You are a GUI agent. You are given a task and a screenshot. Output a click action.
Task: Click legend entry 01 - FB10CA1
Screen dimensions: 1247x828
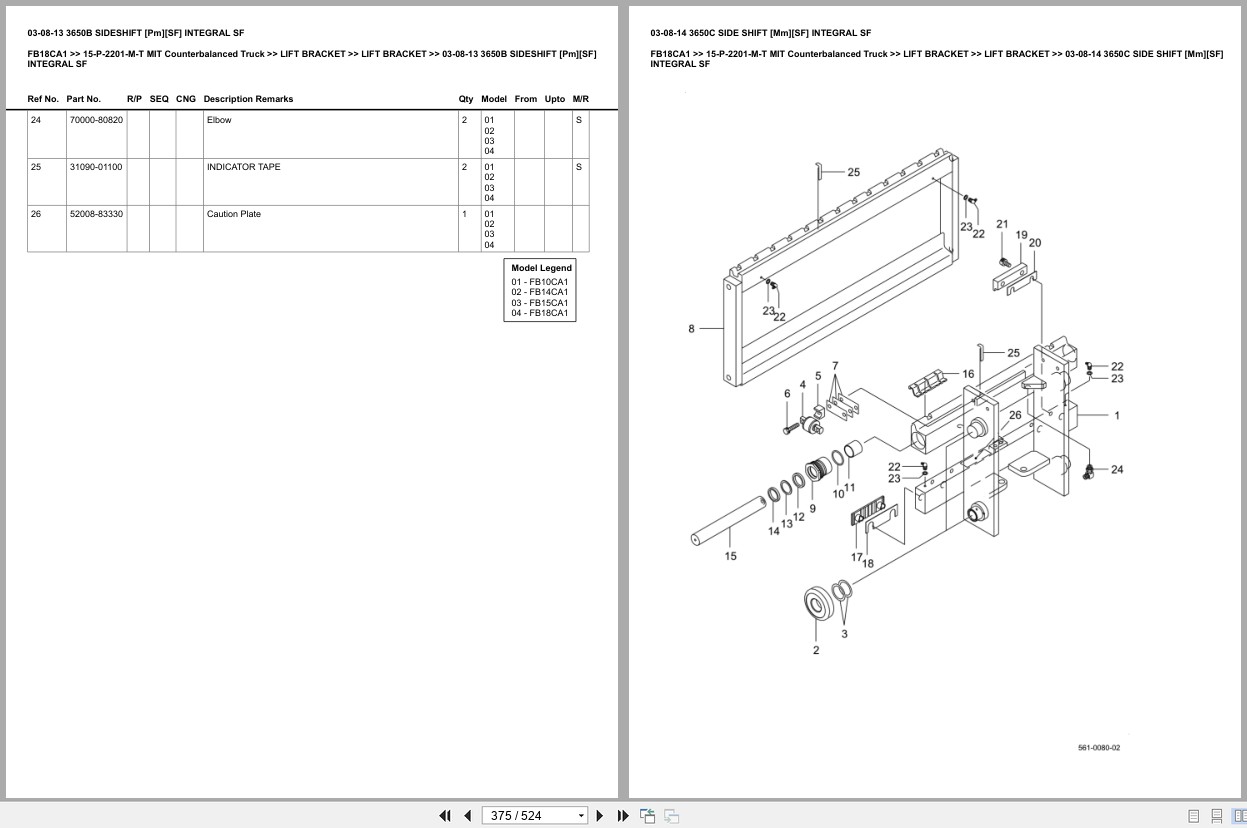pos(540,282)
